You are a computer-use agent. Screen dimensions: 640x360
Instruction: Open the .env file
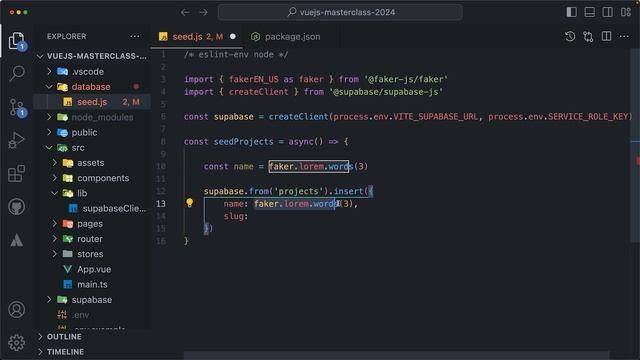point(92,315)
